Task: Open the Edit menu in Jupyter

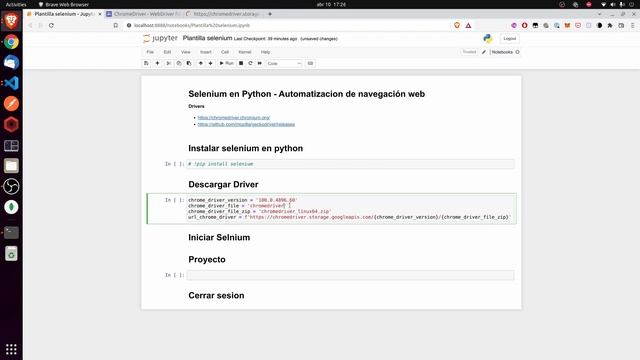Action: [x=167, y=52]
